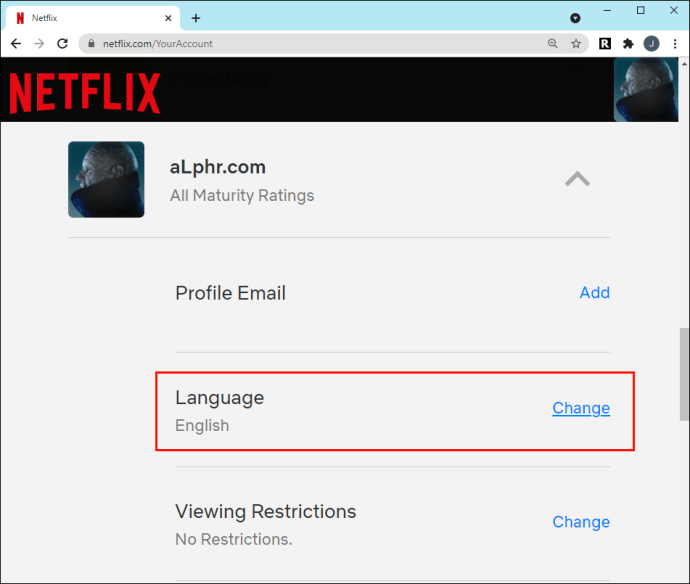
Task: Click the page vertical scrollbar thumb
Action: [x=684, y=374]
